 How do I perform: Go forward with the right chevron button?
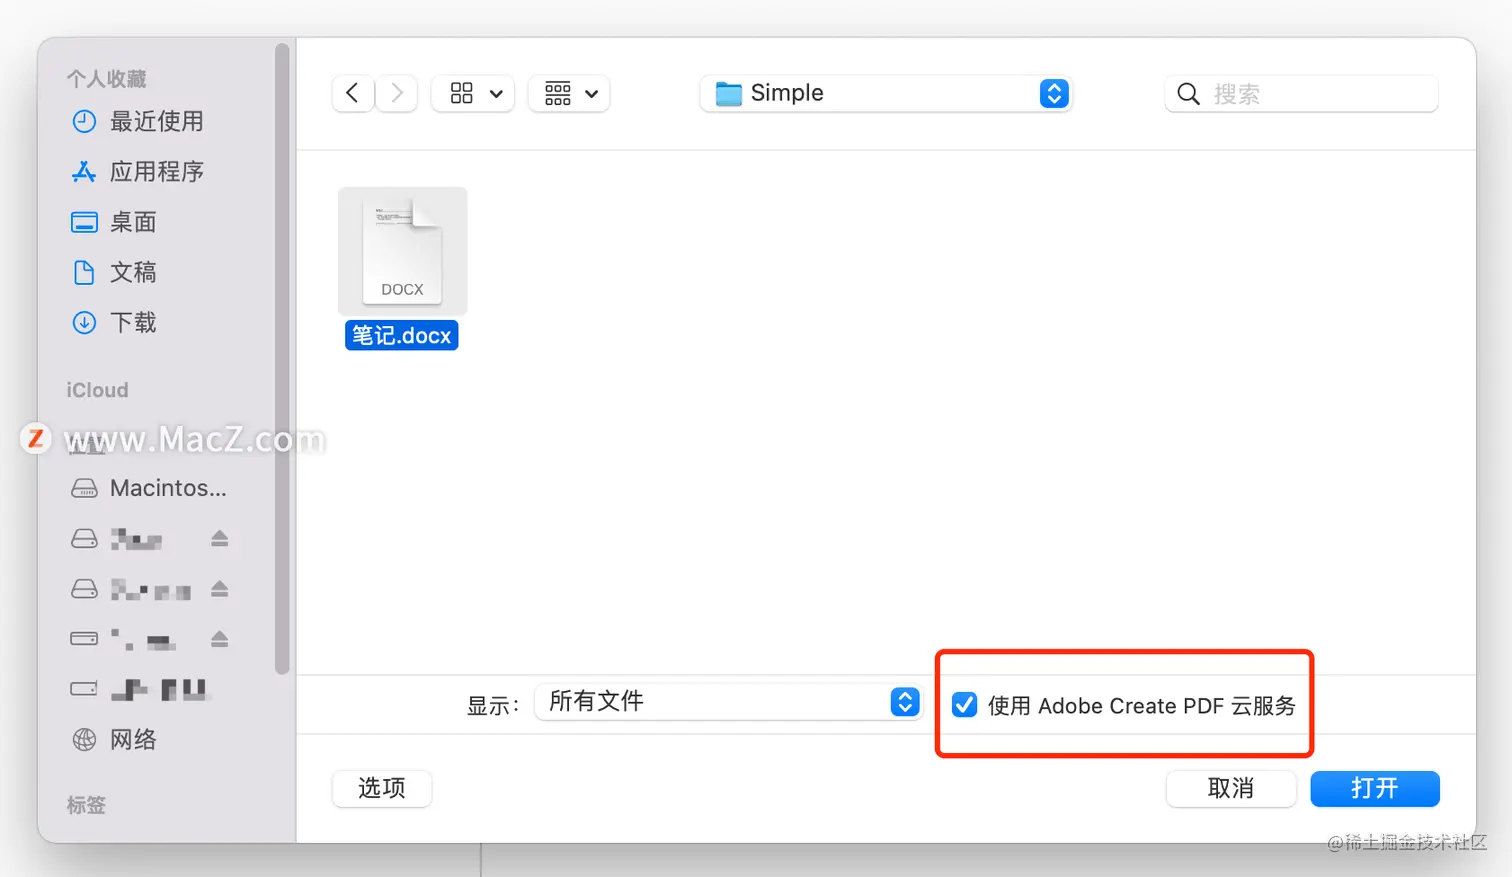(x=397, y=93)
